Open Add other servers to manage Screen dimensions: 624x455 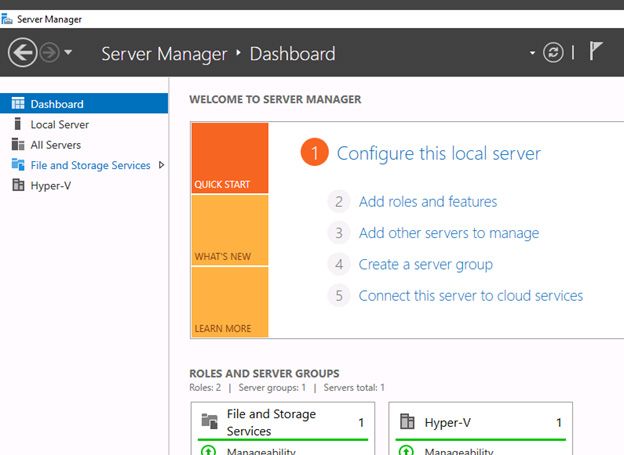tap(448, 233)
